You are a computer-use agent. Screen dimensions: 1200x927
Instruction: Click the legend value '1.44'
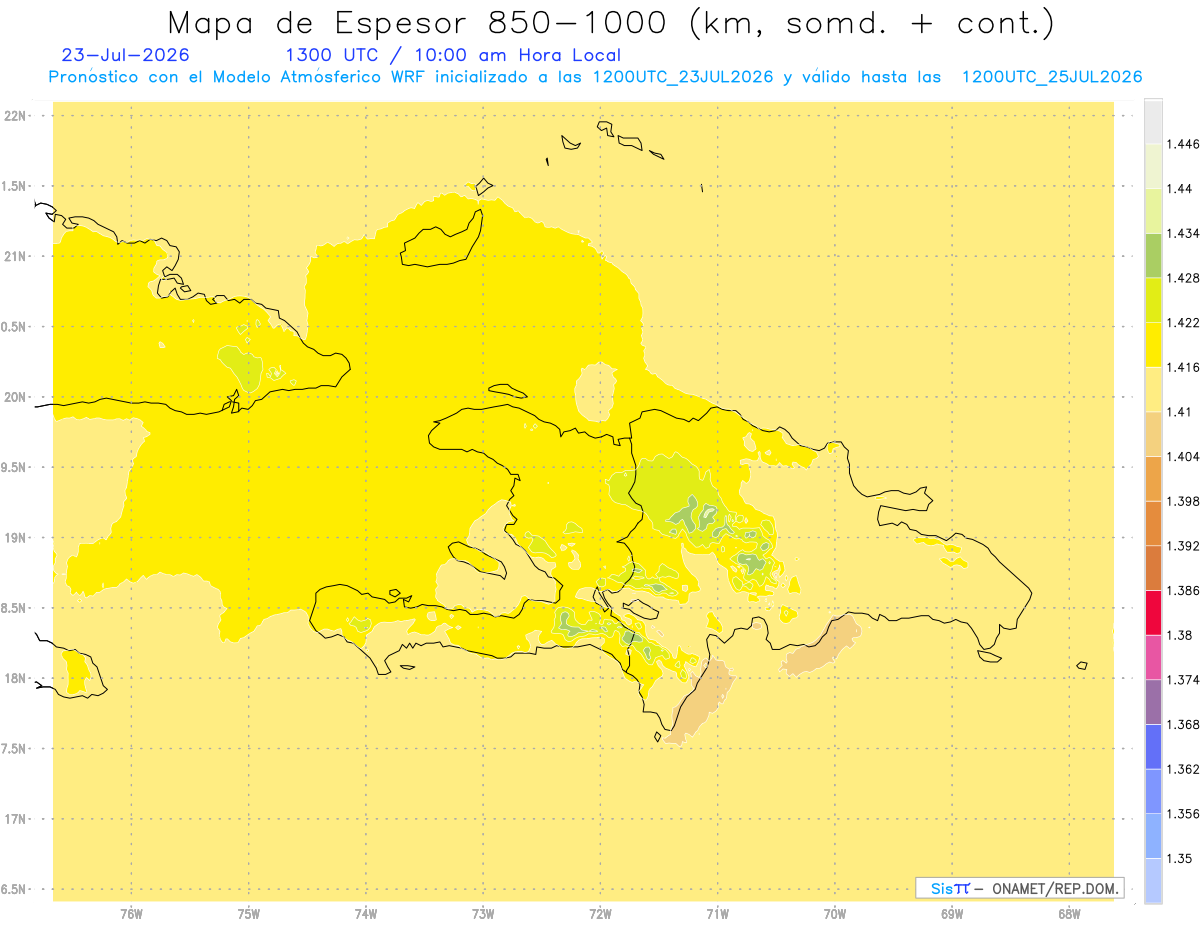tap(1179, 189)
